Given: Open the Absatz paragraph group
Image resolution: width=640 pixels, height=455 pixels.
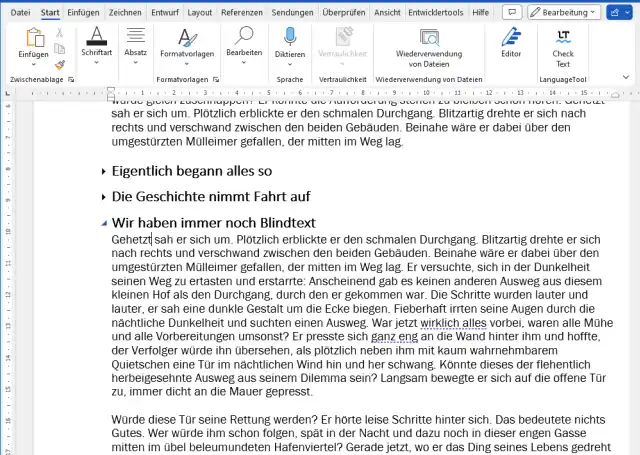Looking at the screenshot, I should pyautogui.click(x=135, y=44).
